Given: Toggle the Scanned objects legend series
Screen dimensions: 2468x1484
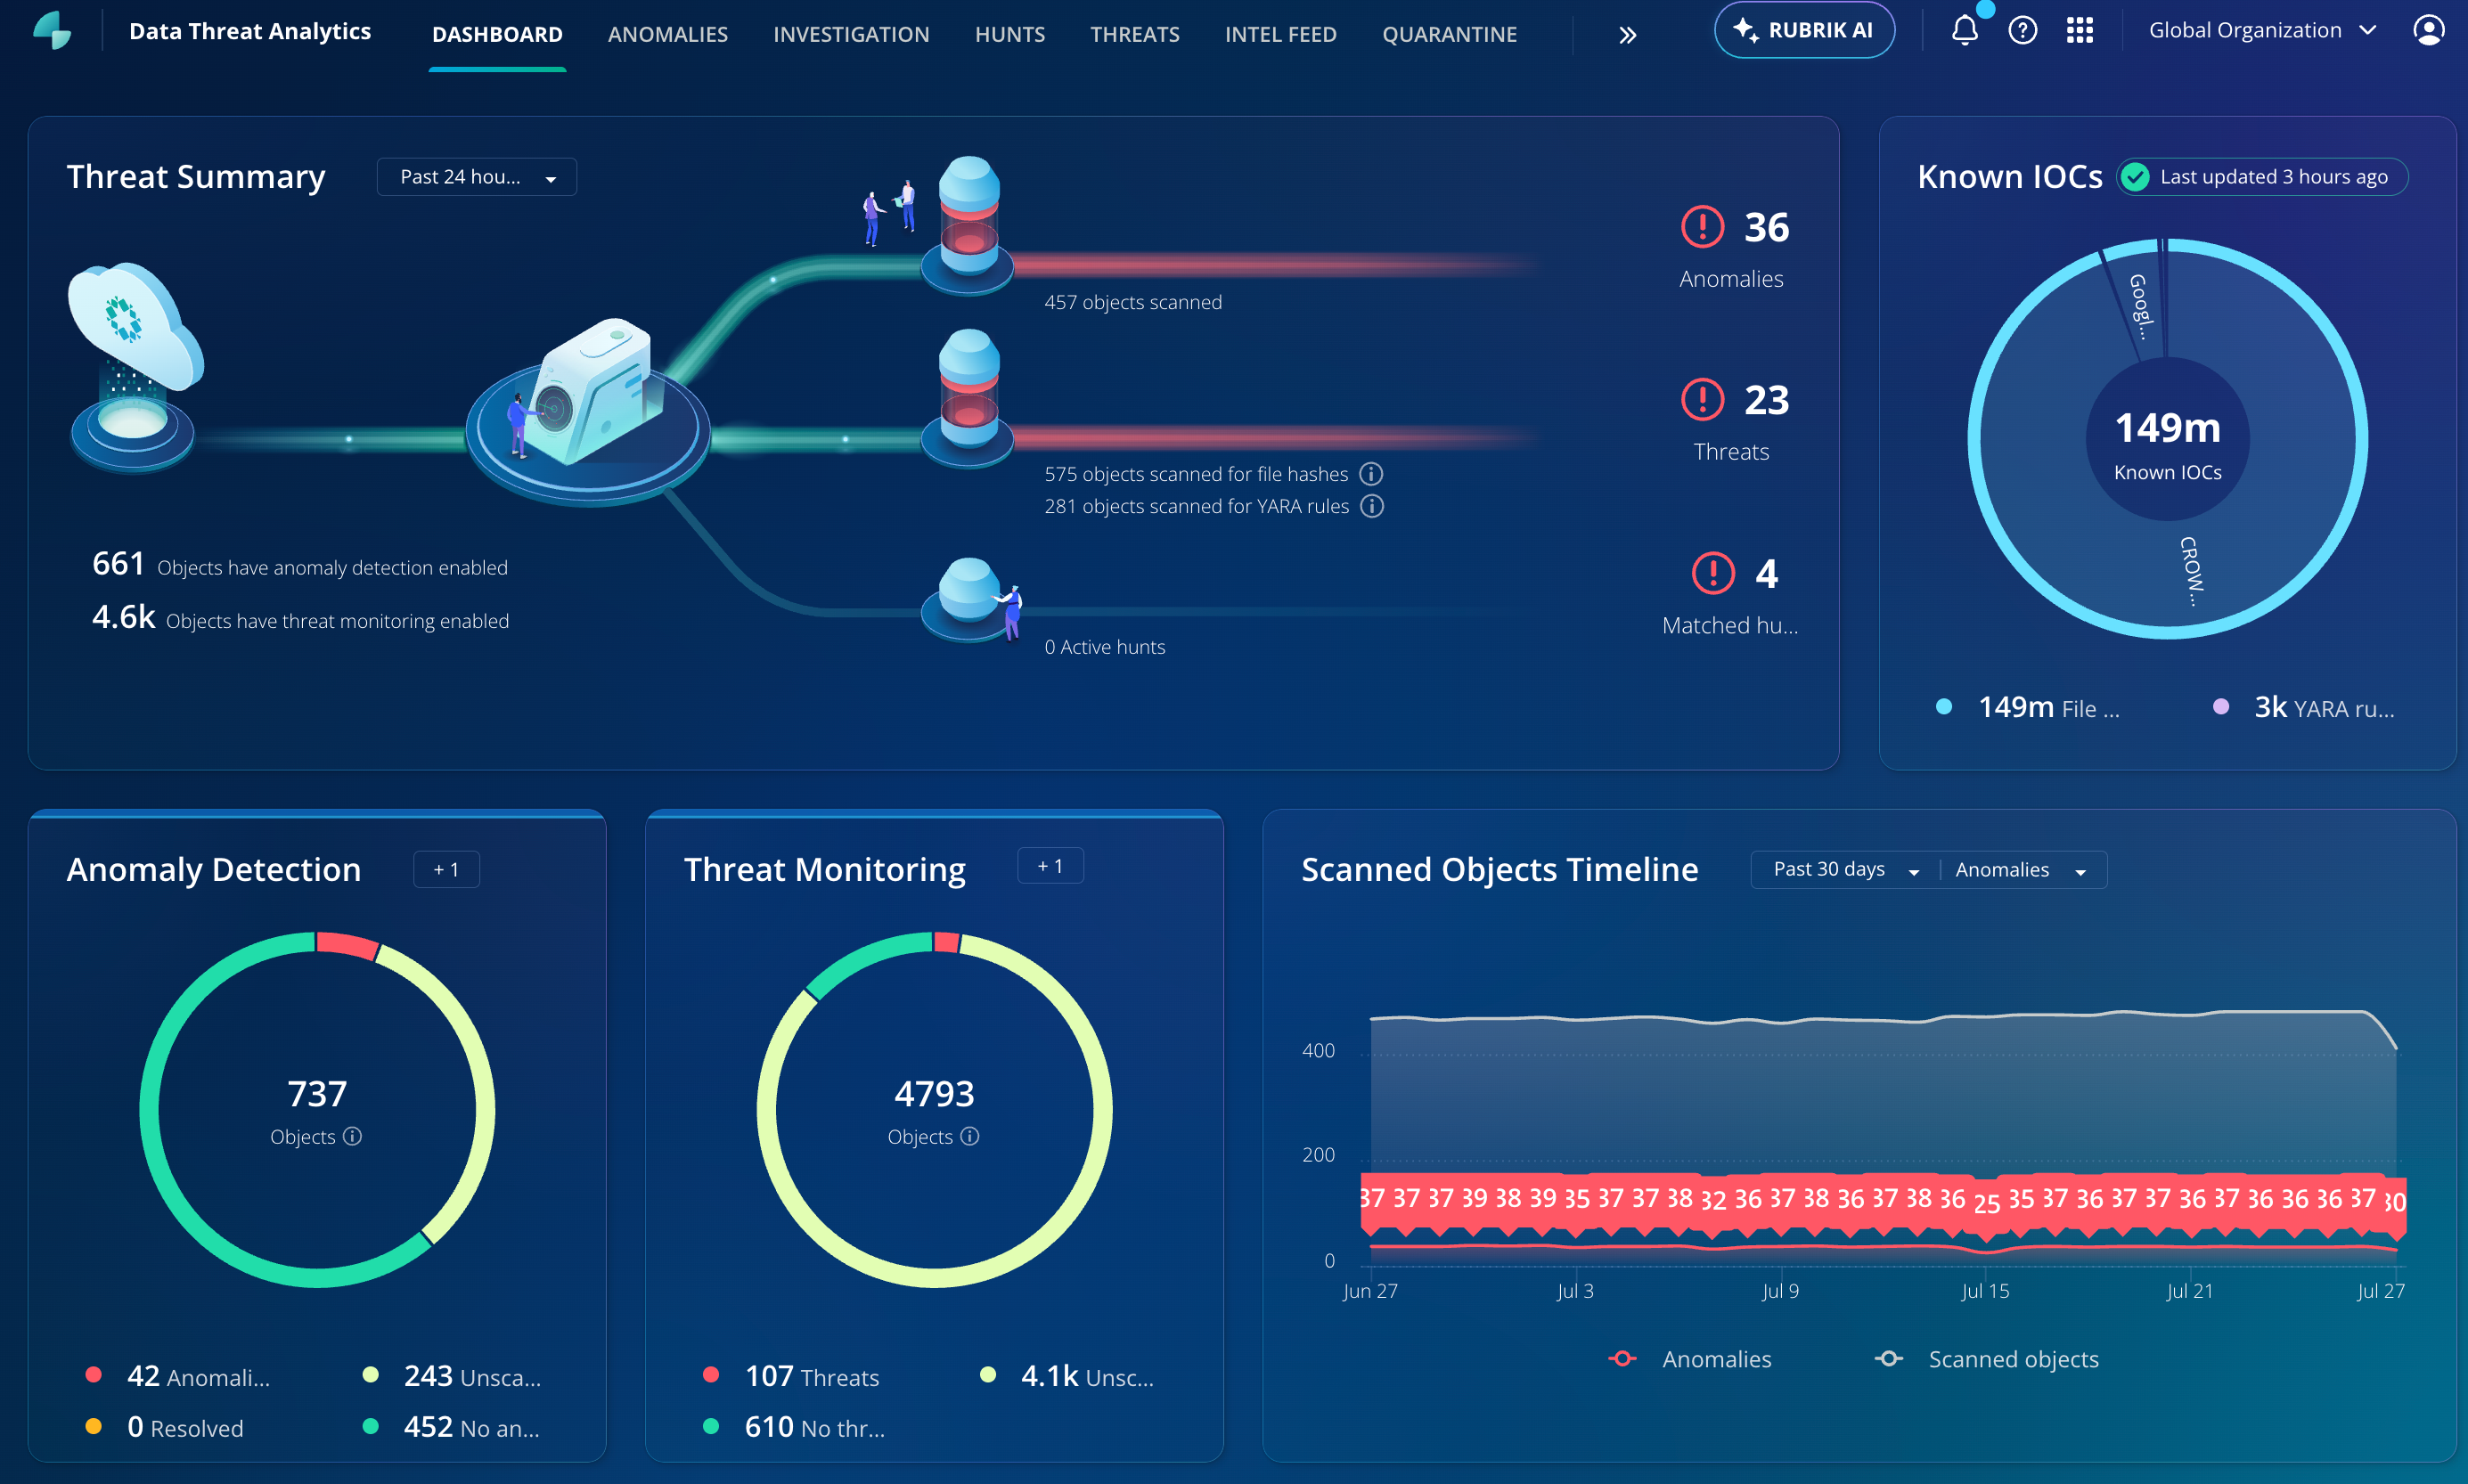Looking at the screenshot, I should pyautogui.click(x=1986, y=1359).
